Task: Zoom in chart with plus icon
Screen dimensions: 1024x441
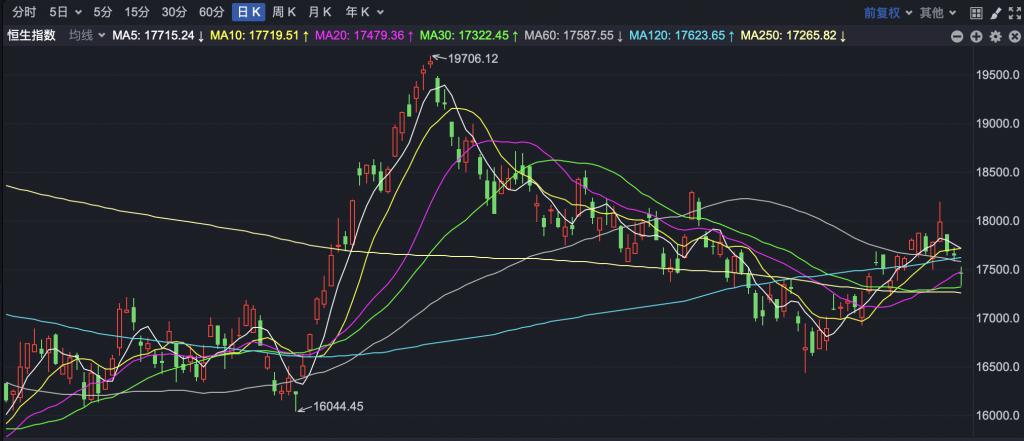Action: pos(976,36)
